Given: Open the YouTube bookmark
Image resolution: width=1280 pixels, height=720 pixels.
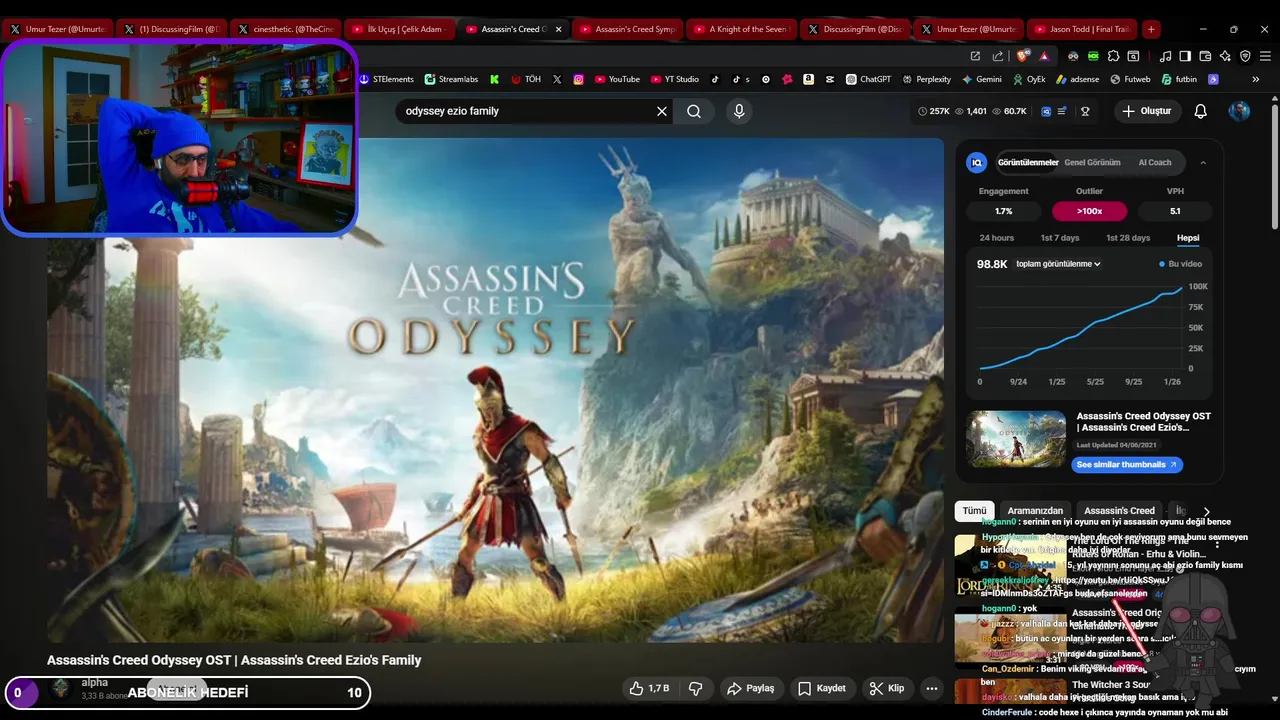Looking at the screenshot, I should click(x=617, y=79).
